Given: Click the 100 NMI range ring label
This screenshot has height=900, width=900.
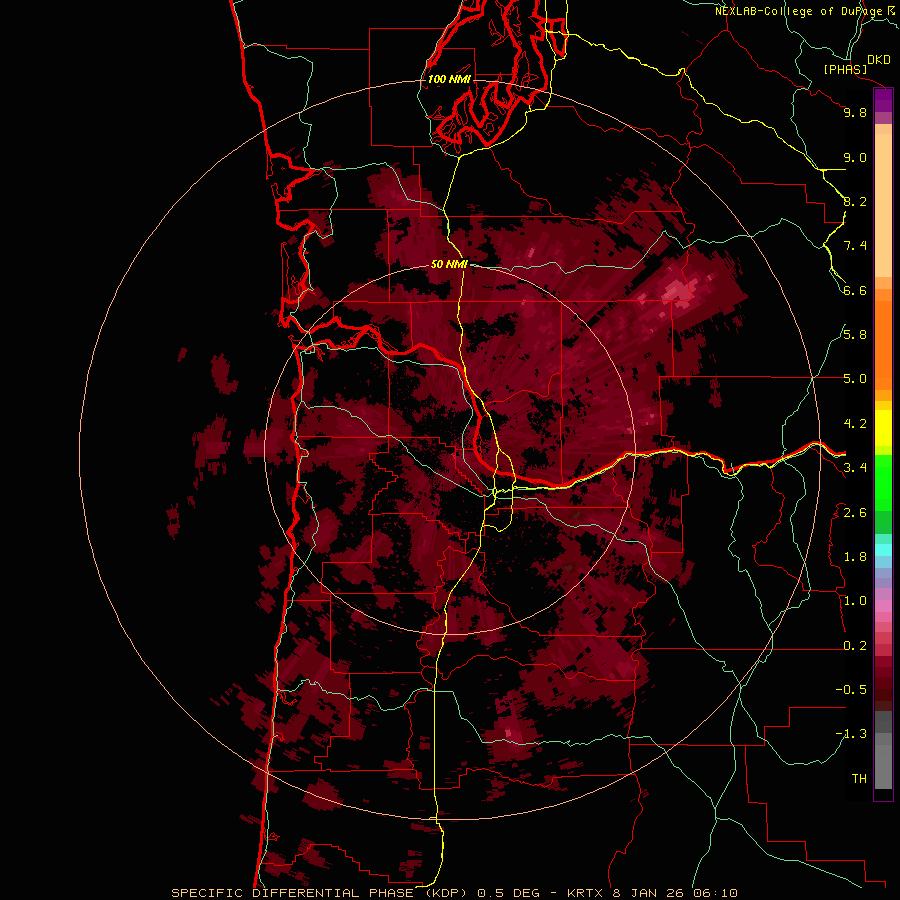Looking at the screenshot, I should point(449,79).
